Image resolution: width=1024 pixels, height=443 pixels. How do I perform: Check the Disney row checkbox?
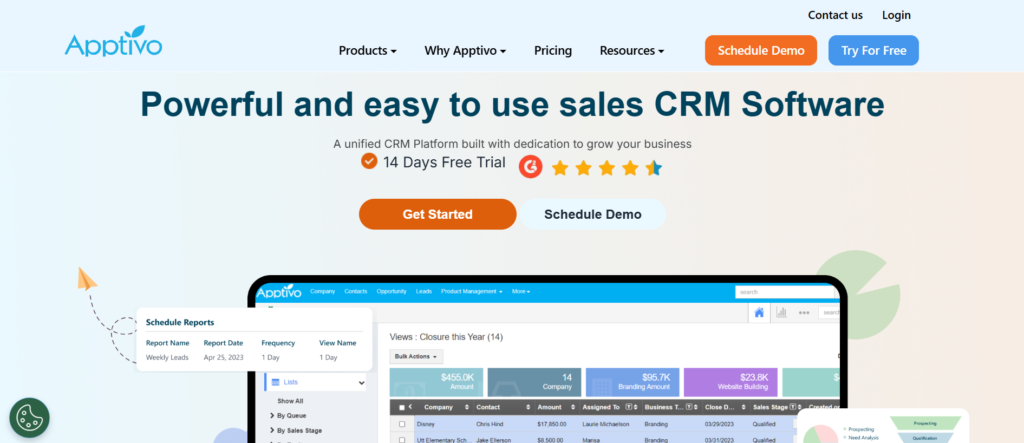click(x=402, y=424)
